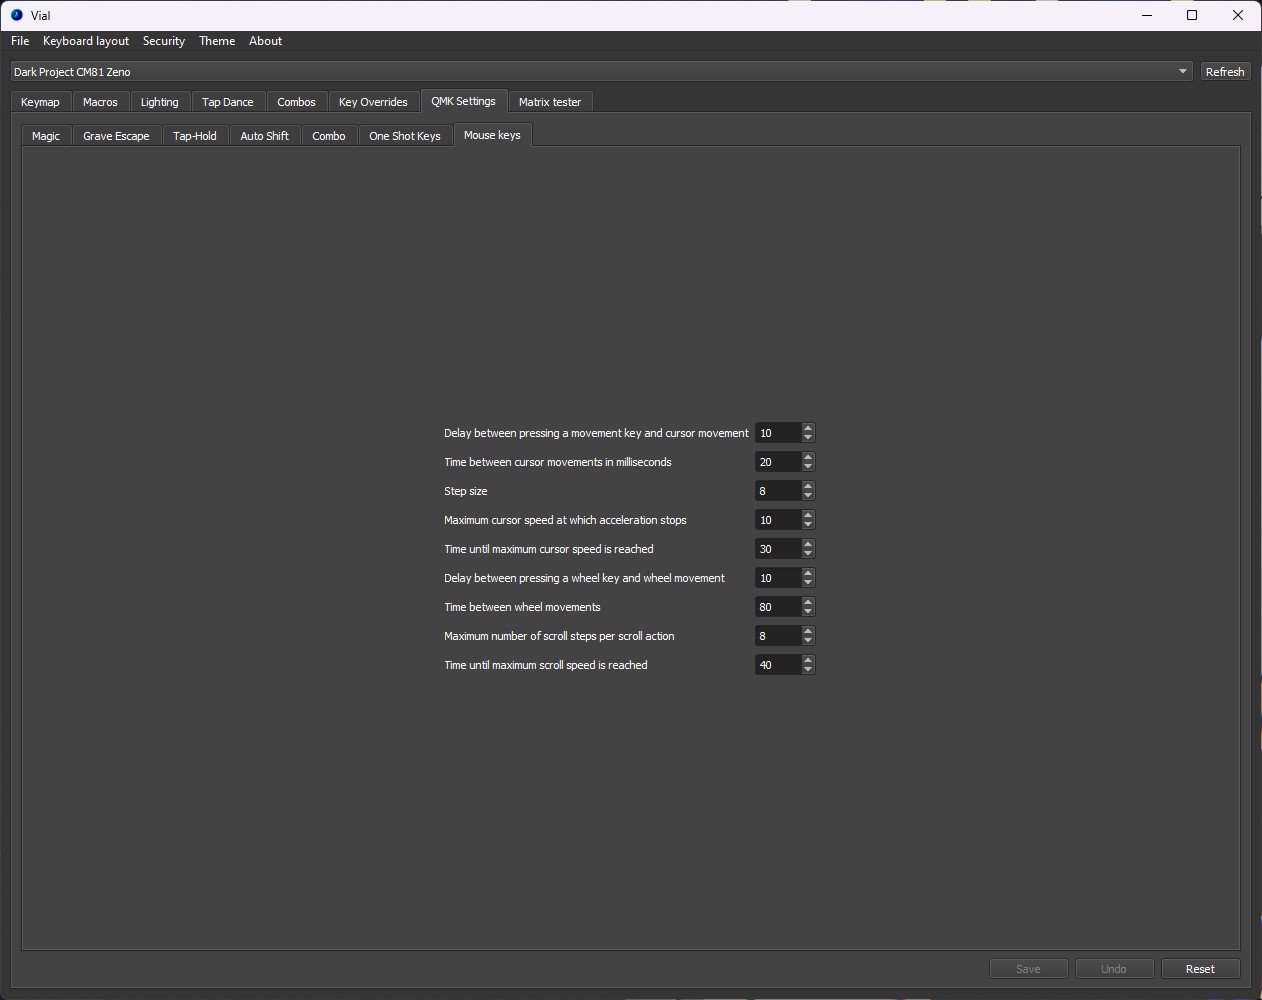Image resolution: width=1262 pixels, height=1000 pixels.
Task: Switch to the Combos tab
Action: point(297,102)
